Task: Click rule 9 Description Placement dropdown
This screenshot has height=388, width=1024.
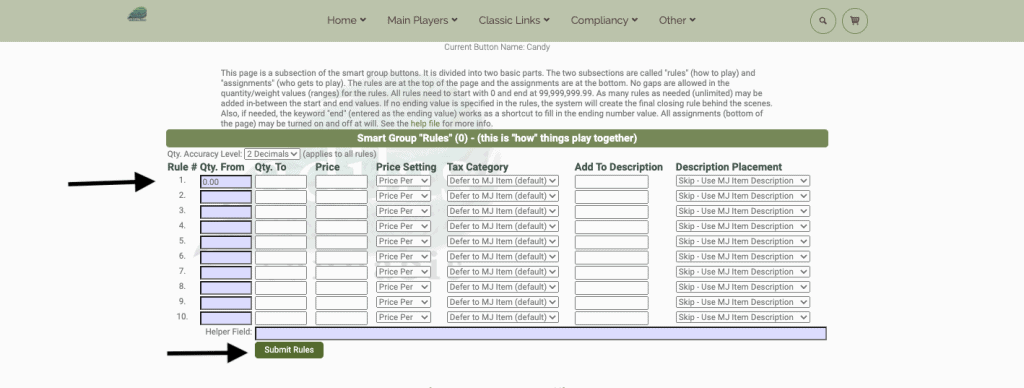Action: click(743, 302)
